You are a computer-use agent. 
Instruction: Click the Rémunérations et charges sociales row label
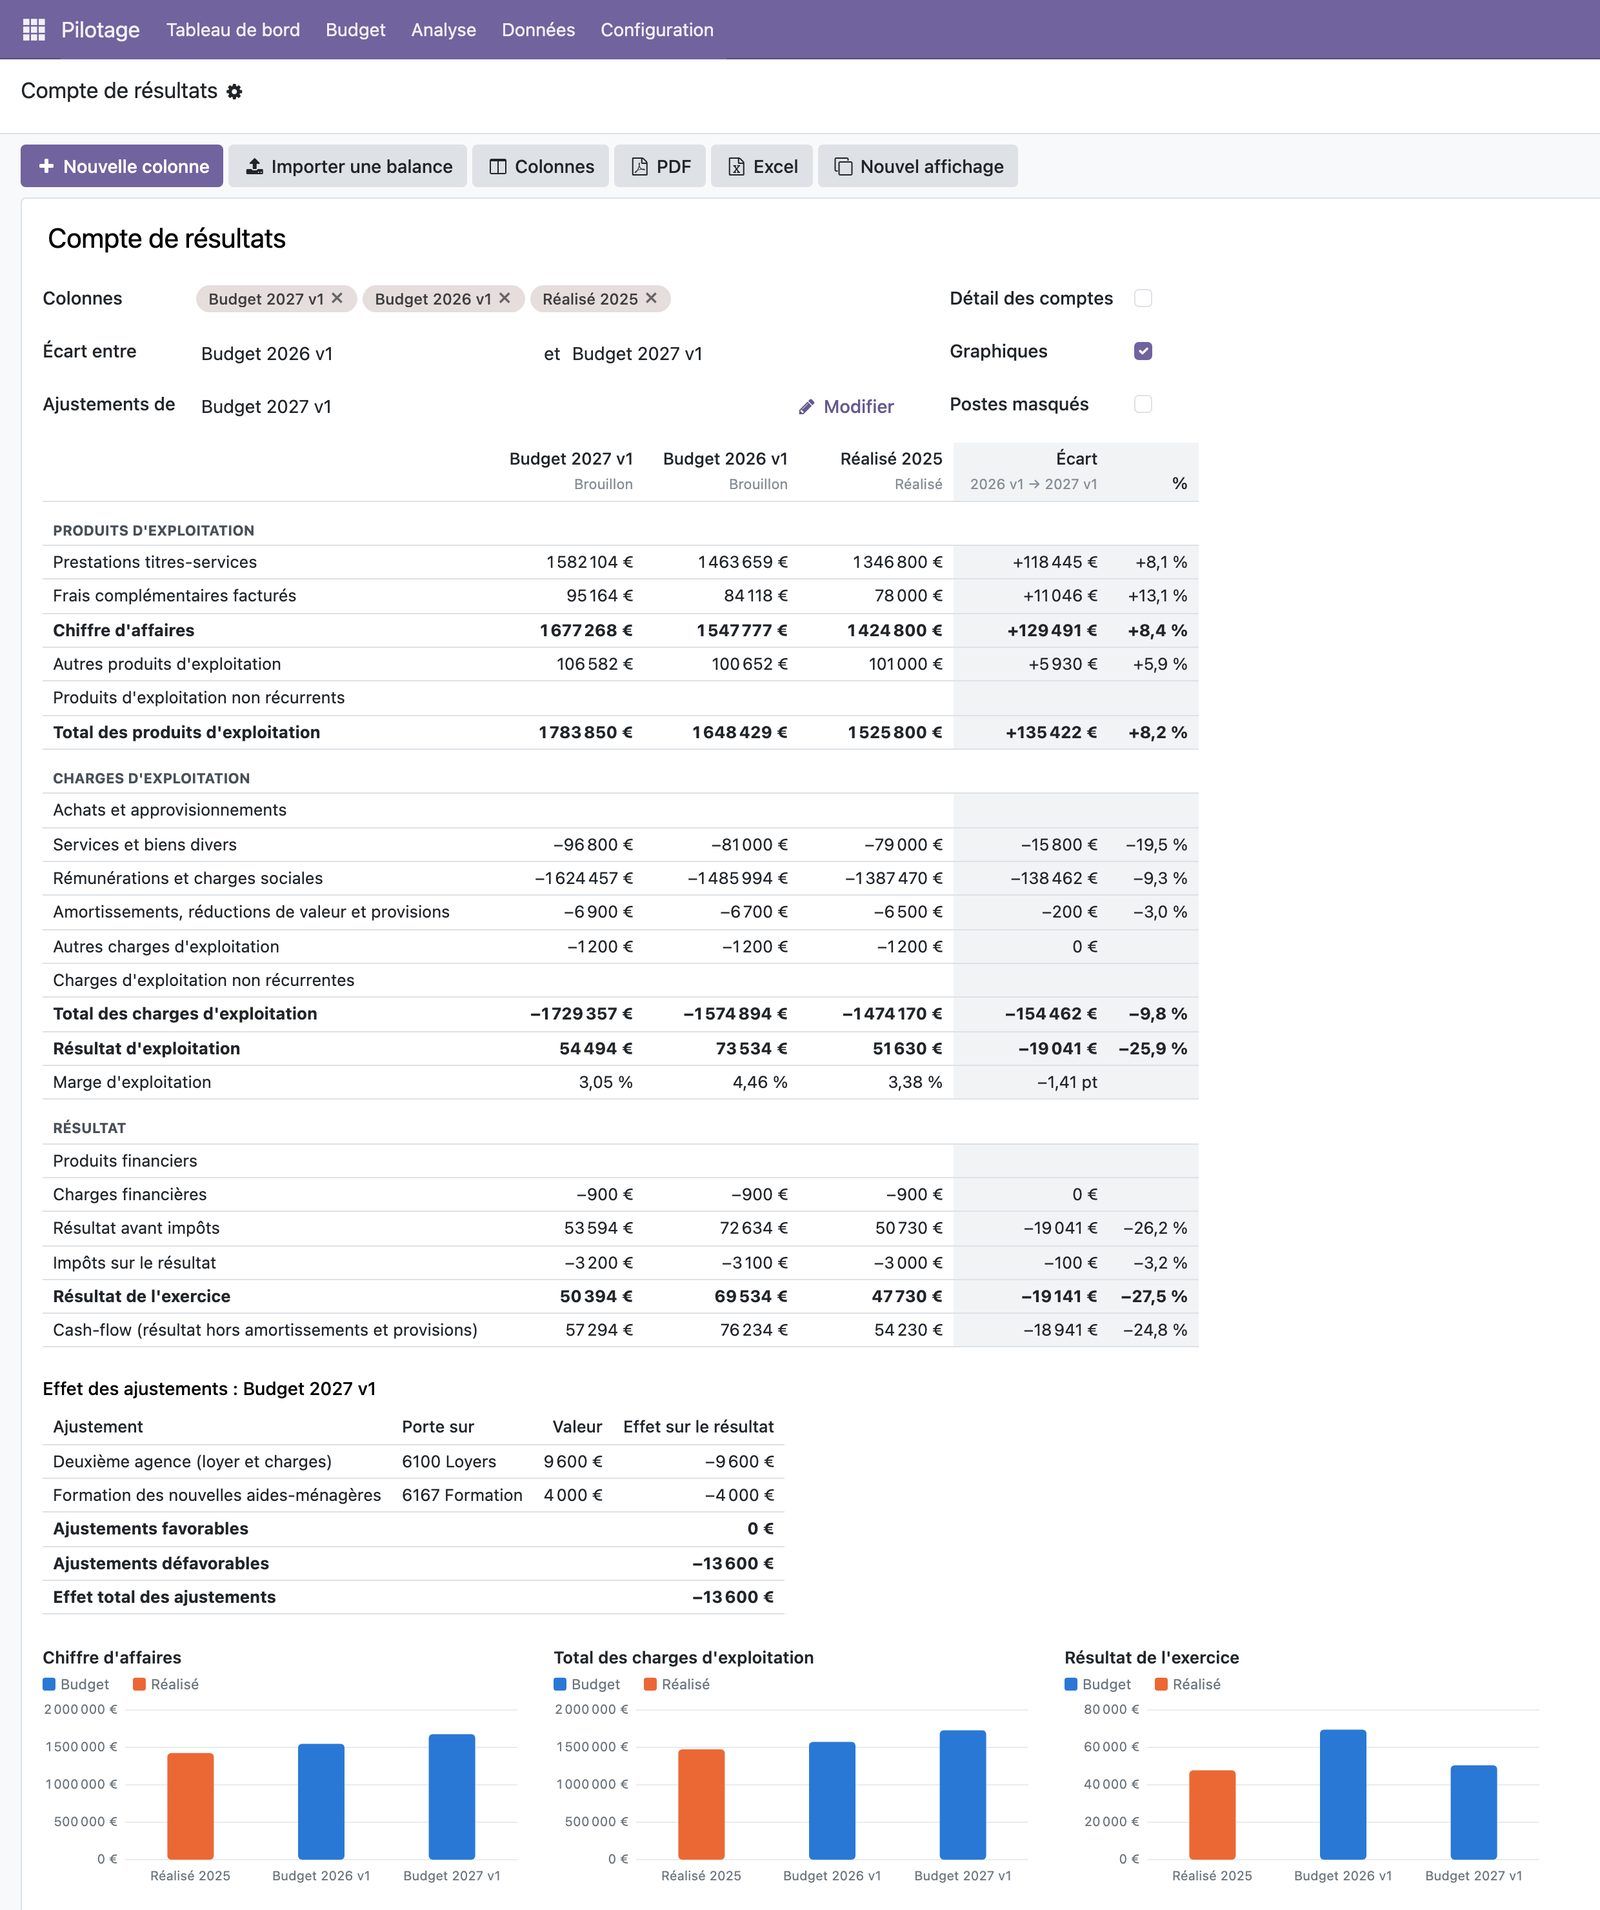pos(188,878)
